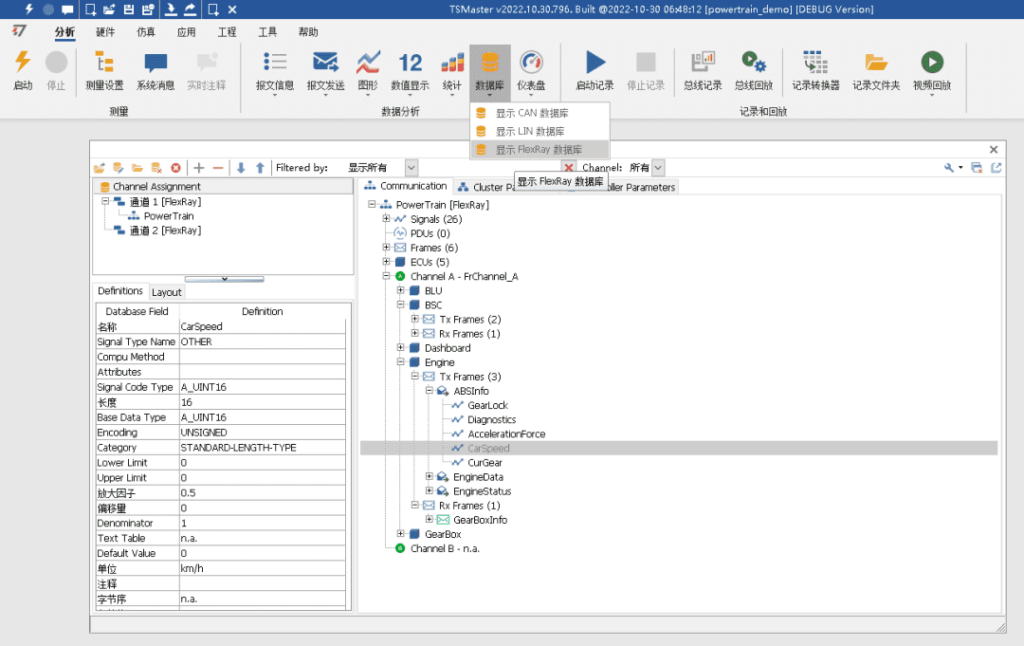The height and width of the screenshot is (646, 1024).
Task: Click the collapse handle below Channel Assignment
Action: pyautogui.click(x=224, y=279)
